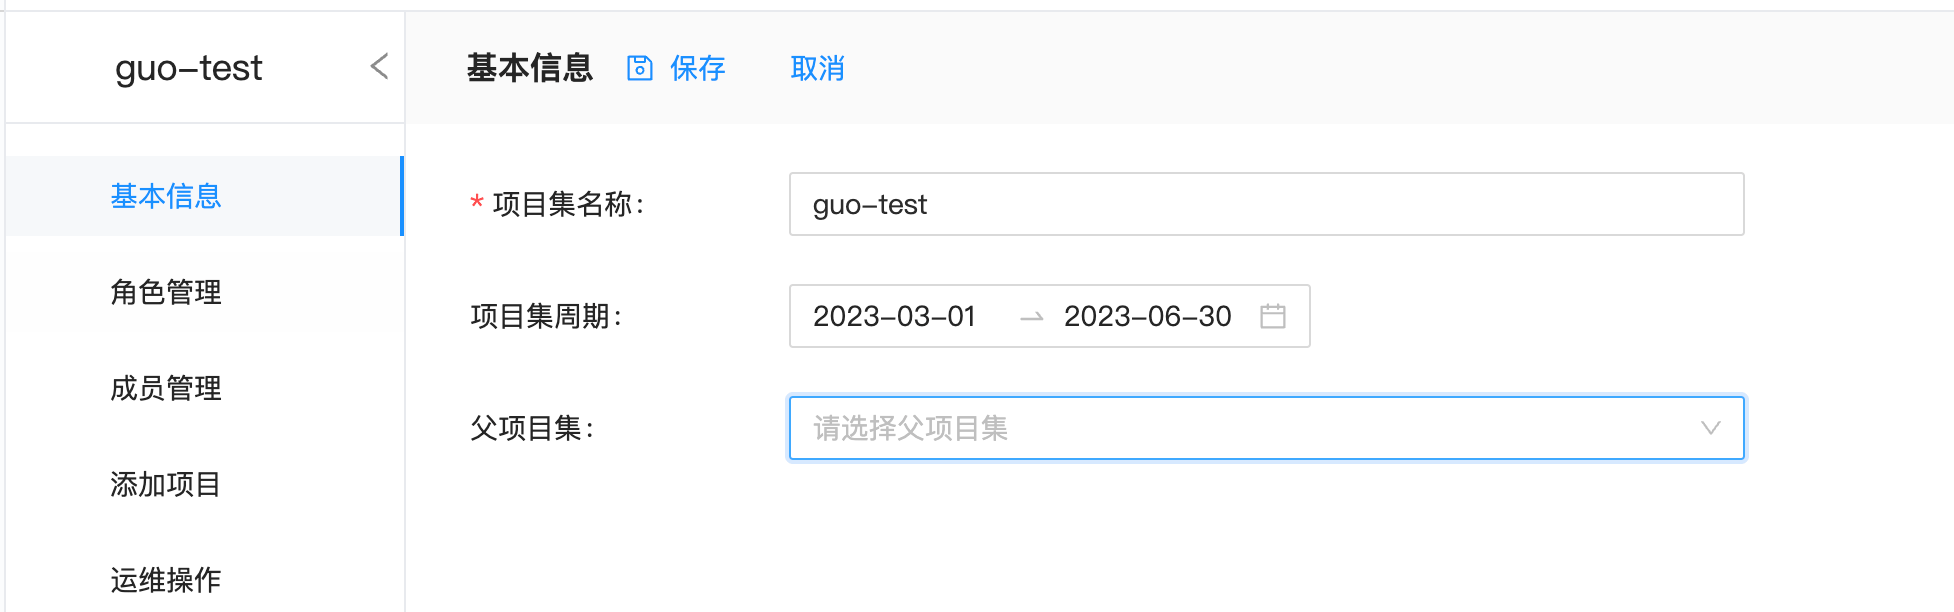The width and height of the screenshot is (1954, 612).
Task: Click the 取消 link to cancel editing
Action: (x=817, y=68)
